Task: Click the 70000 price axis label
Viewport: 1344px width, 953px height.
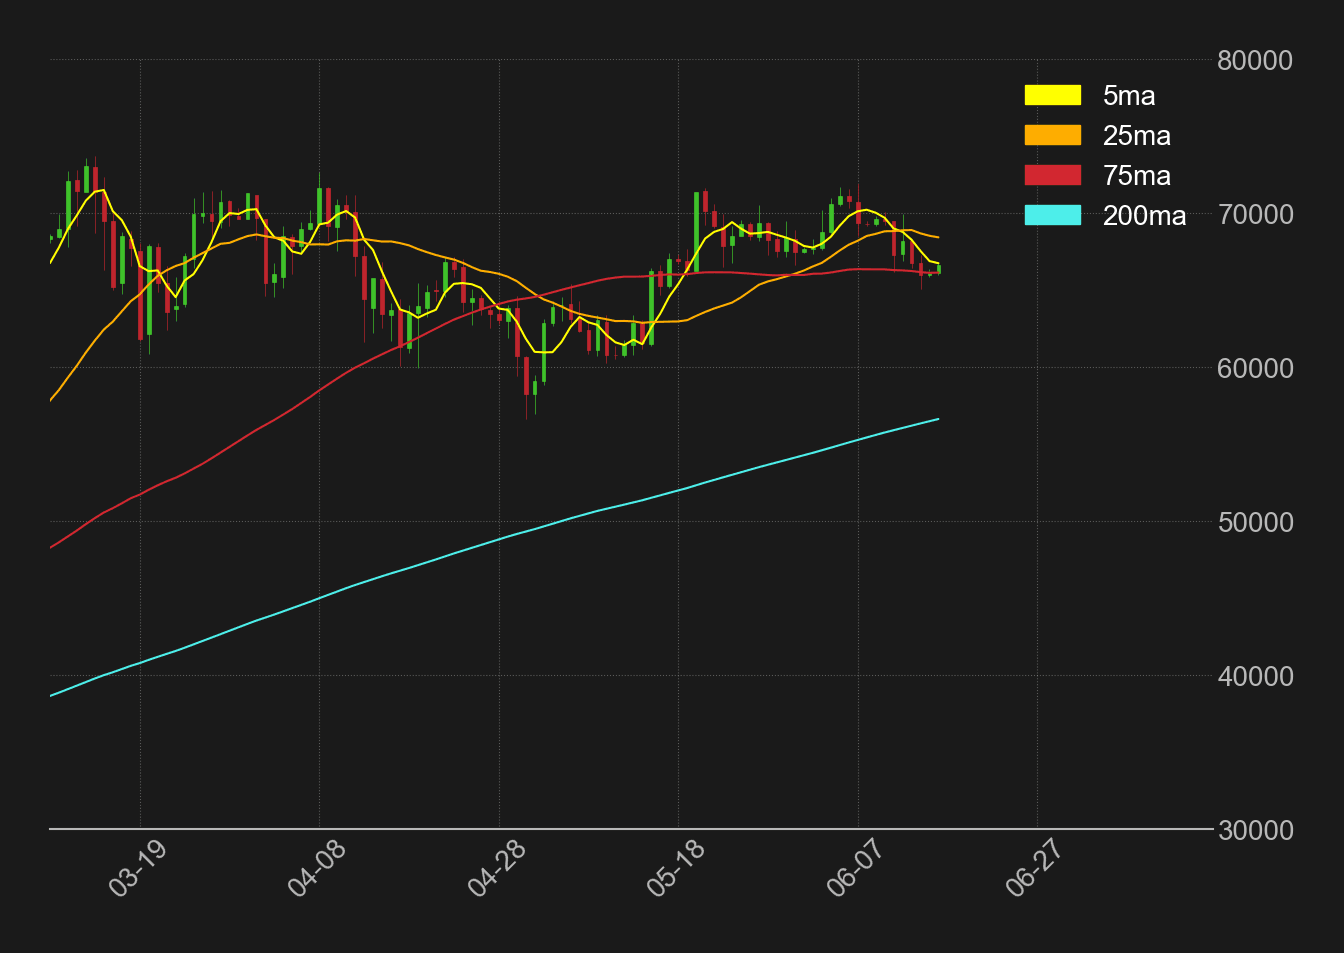Action: pyautogui.click(x=1255, y=215)
